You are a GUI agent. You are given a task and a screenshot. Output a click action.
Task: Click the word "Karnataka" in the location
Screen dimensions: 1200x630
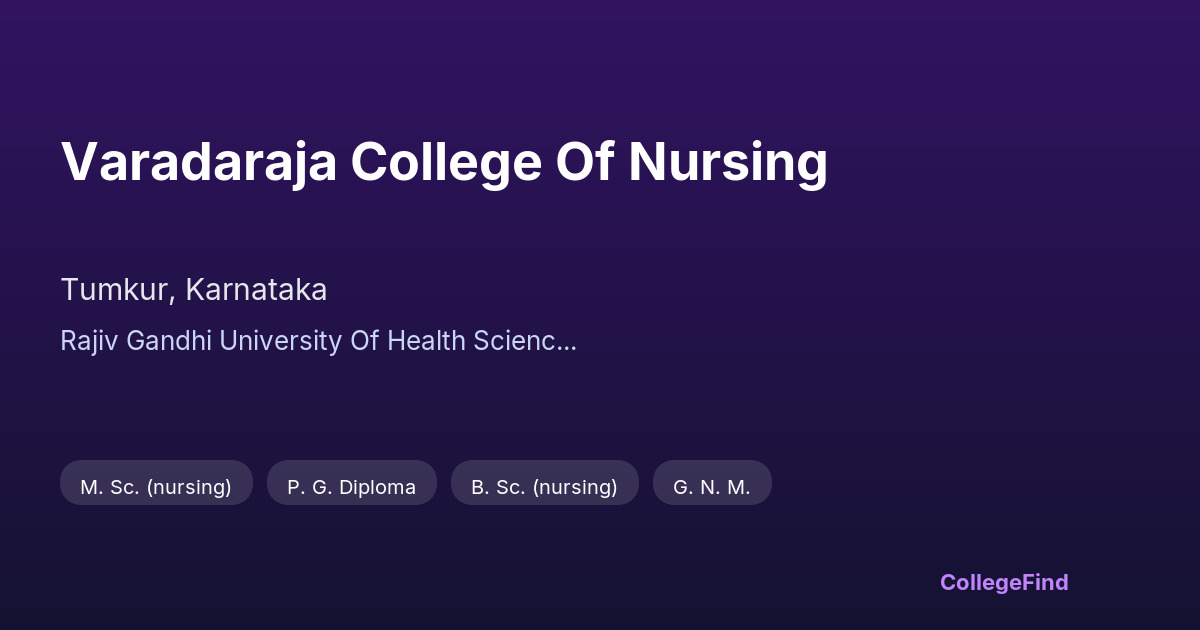(256, 290)
